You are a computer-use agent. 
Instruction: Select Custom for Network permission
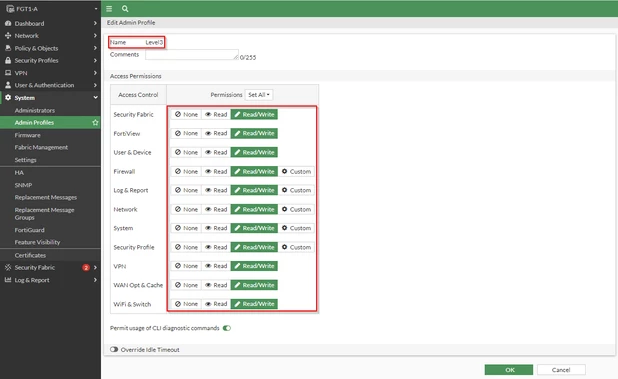click(x=296, y=209)
